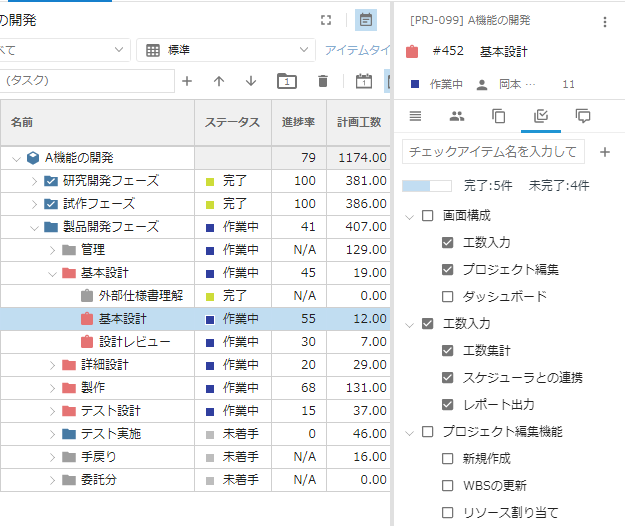Screen dimensions: 625x526
Task: Click the move down arrow icon
Action: tap(251, 81)
